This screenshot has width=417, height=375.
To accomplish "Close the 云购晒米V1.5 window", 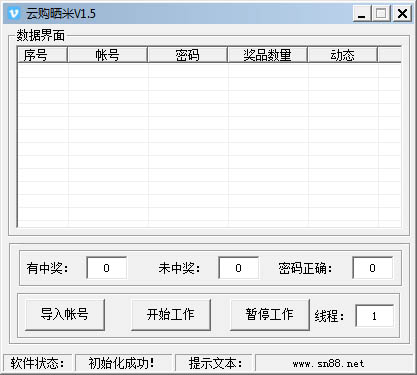I will [x=402, y=14].
